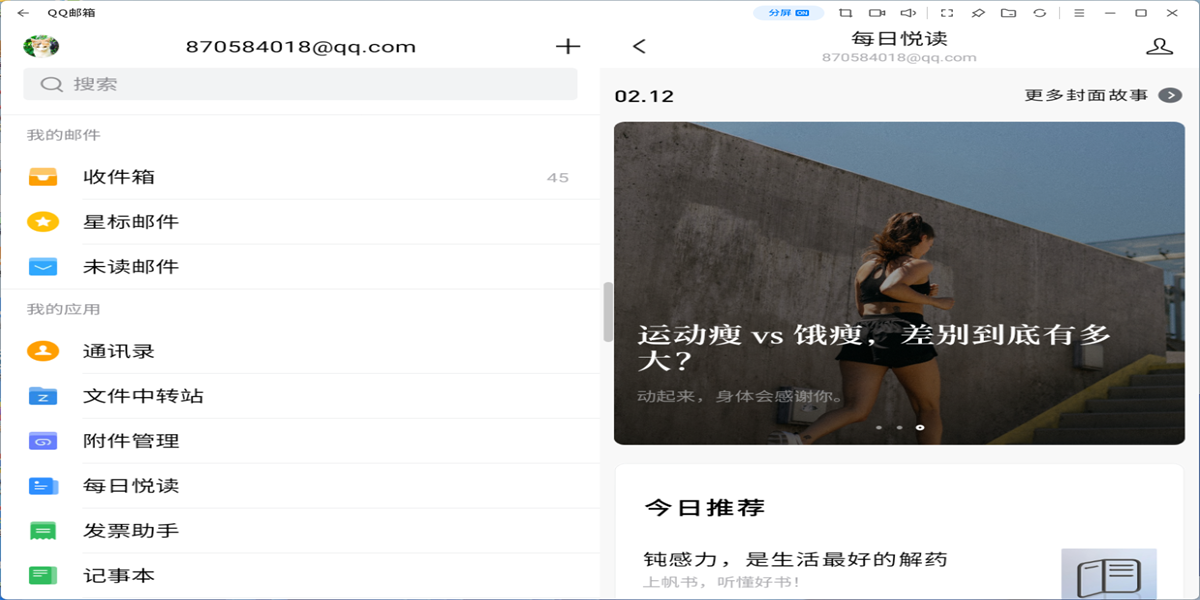This screenshot has width=1200, height=600.
Task: Start screen recording from the title bar
Action: coord(877,13)
